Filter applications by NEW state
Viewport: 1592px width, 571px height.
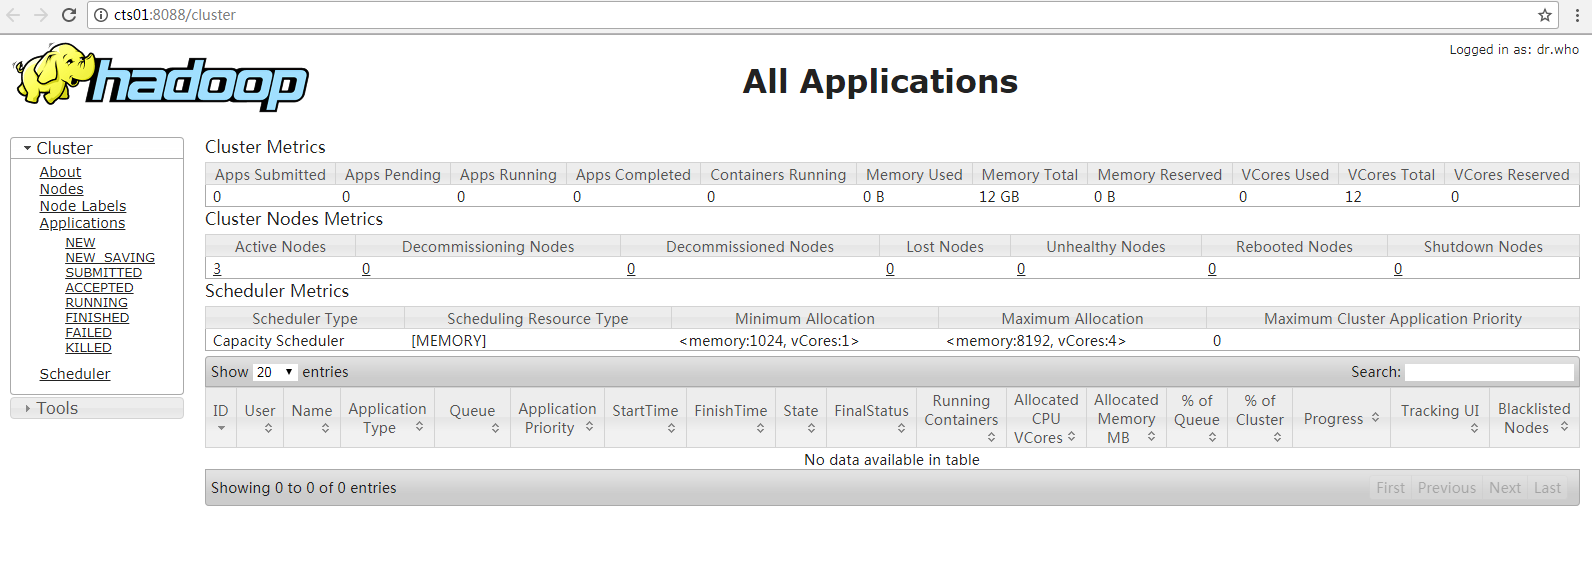[x=80, y=243]
